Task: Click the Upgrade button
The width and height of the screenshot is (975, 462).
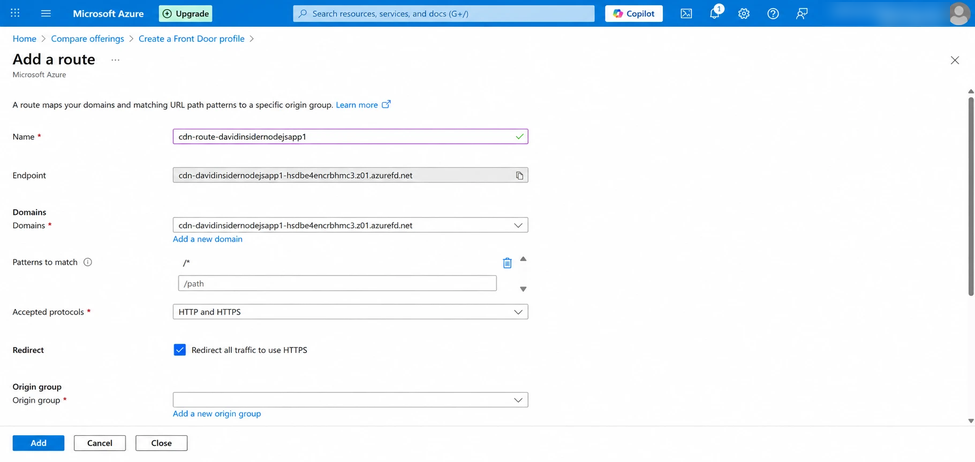Action: point(185,13)
